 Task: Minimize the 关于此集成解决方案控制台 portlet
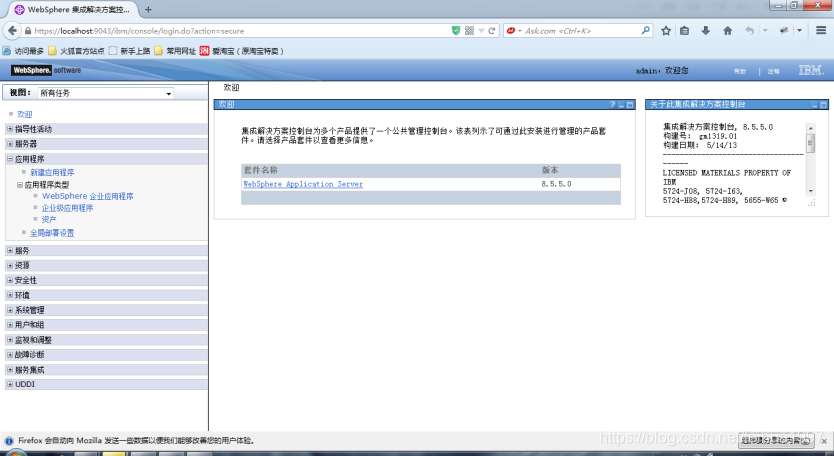coord(814,105)
